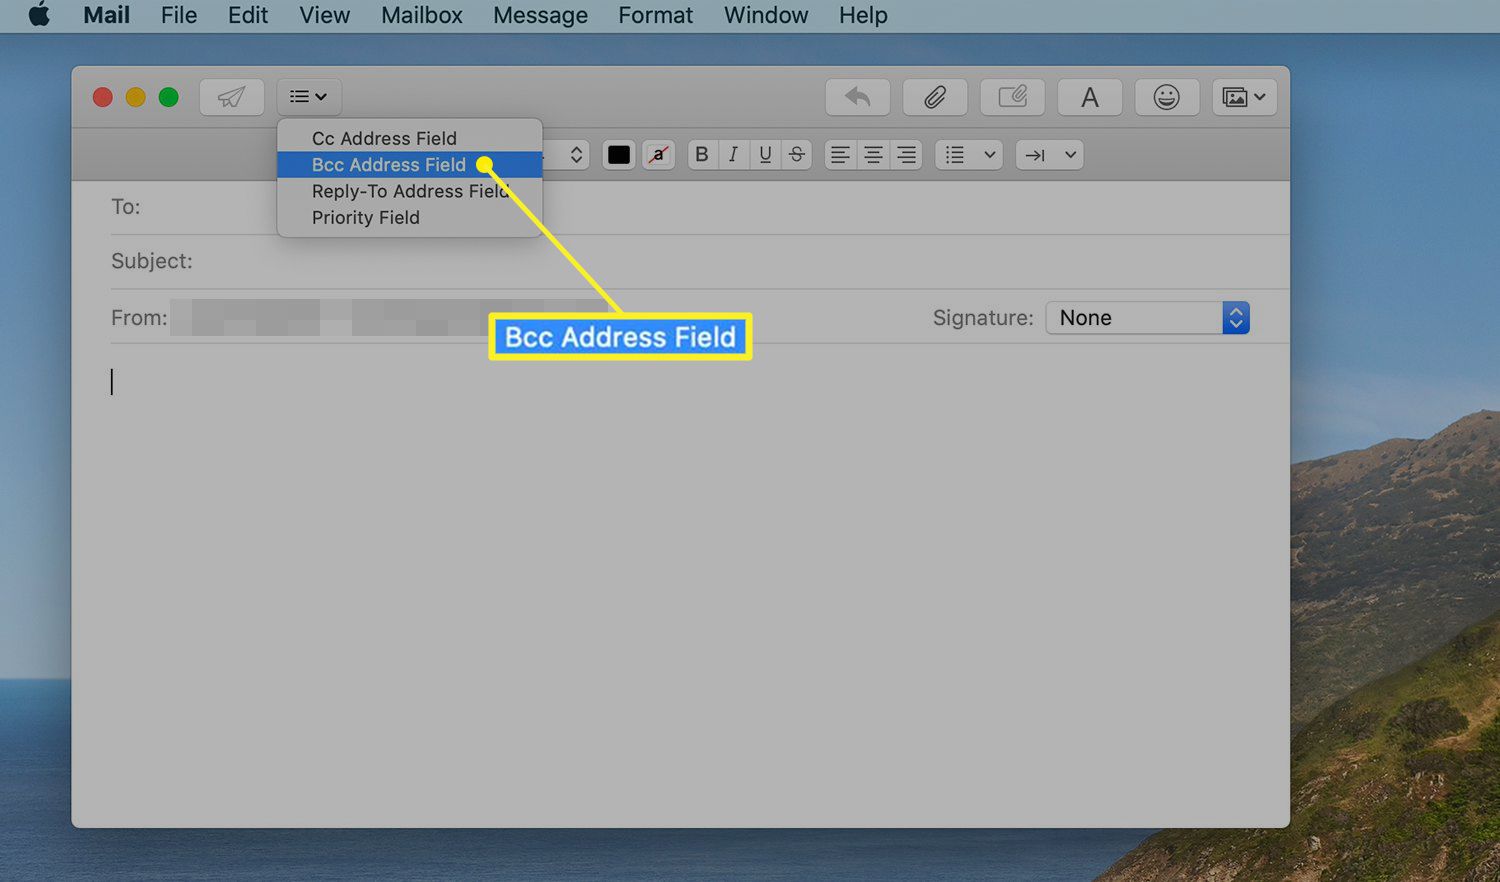Toggle the format bar with the A icon
Image resolution: width=1500 pixels, height=882 pixels.
[1090, 97]
